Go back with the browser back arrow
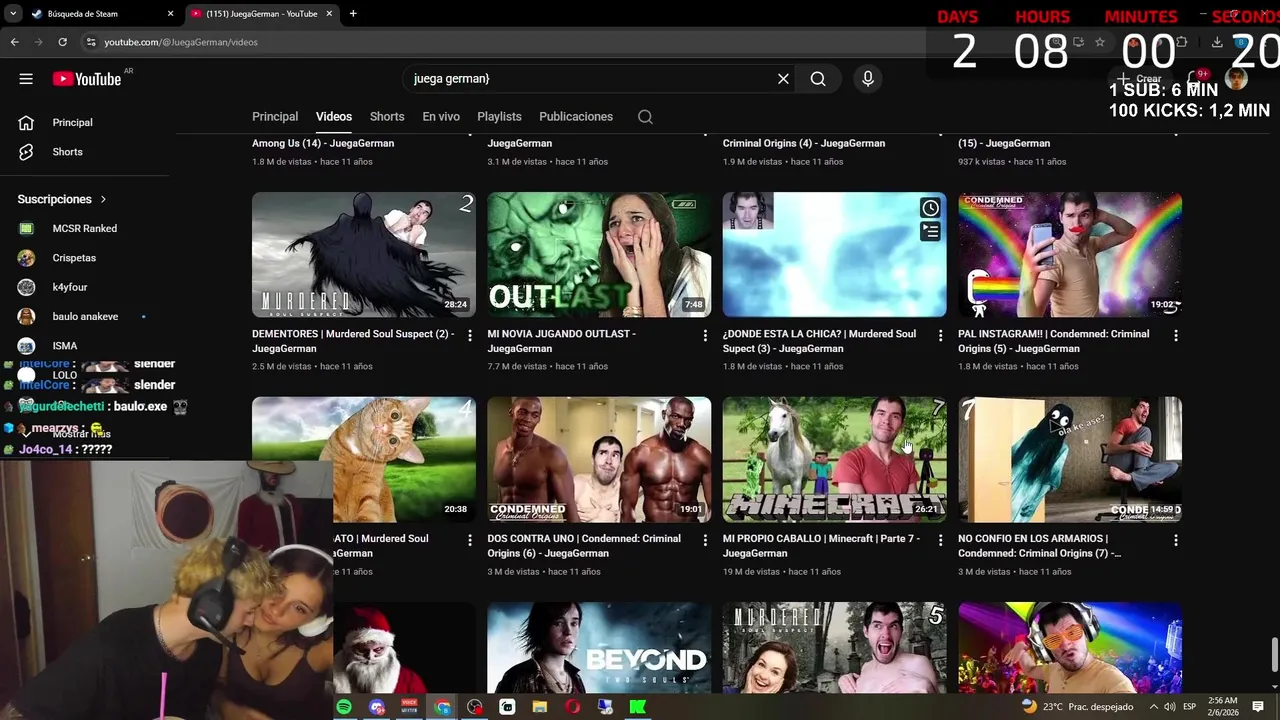Viewport: 1280px width, 720px height. pos(14,42)
